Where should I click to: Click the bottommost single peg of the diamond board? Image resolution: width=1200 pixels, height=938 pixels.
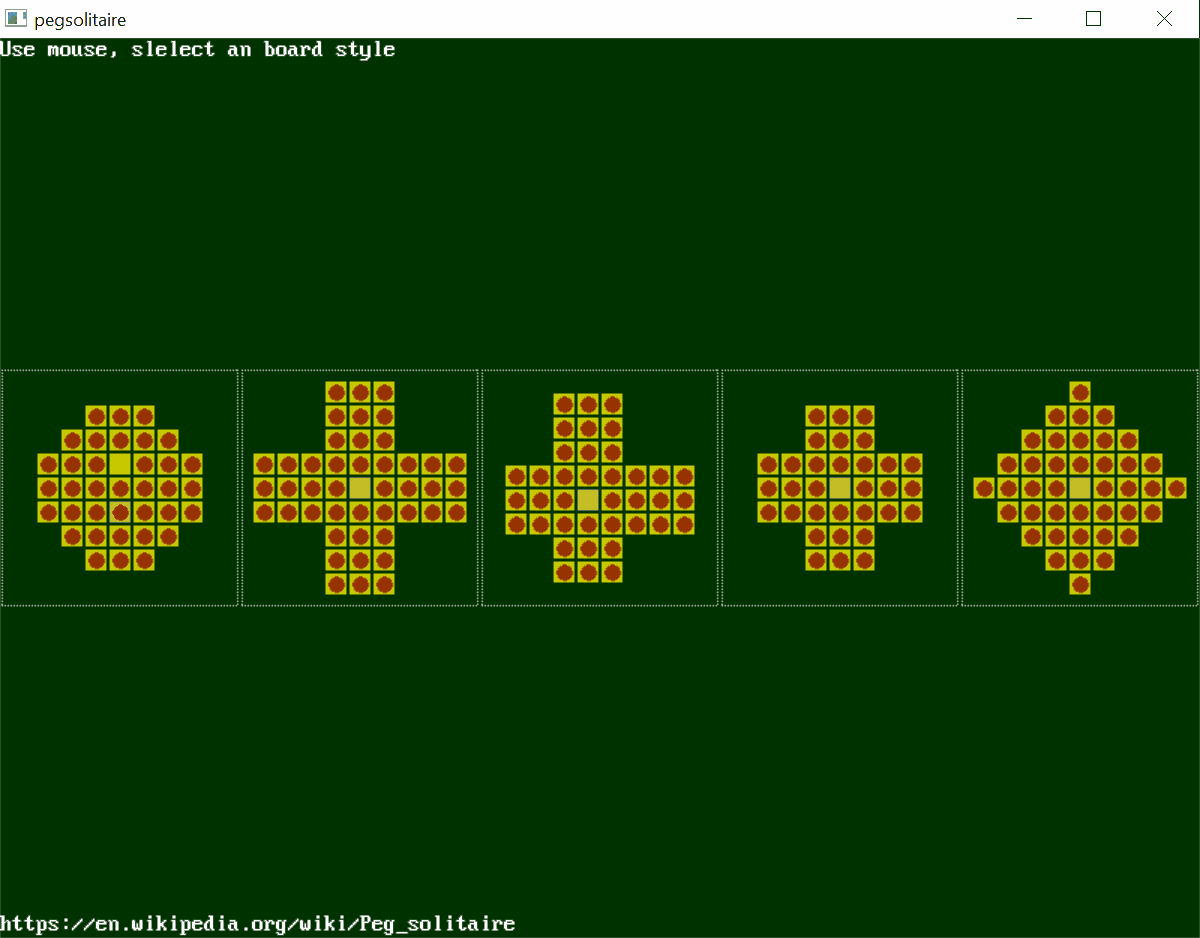point(1080,584)
